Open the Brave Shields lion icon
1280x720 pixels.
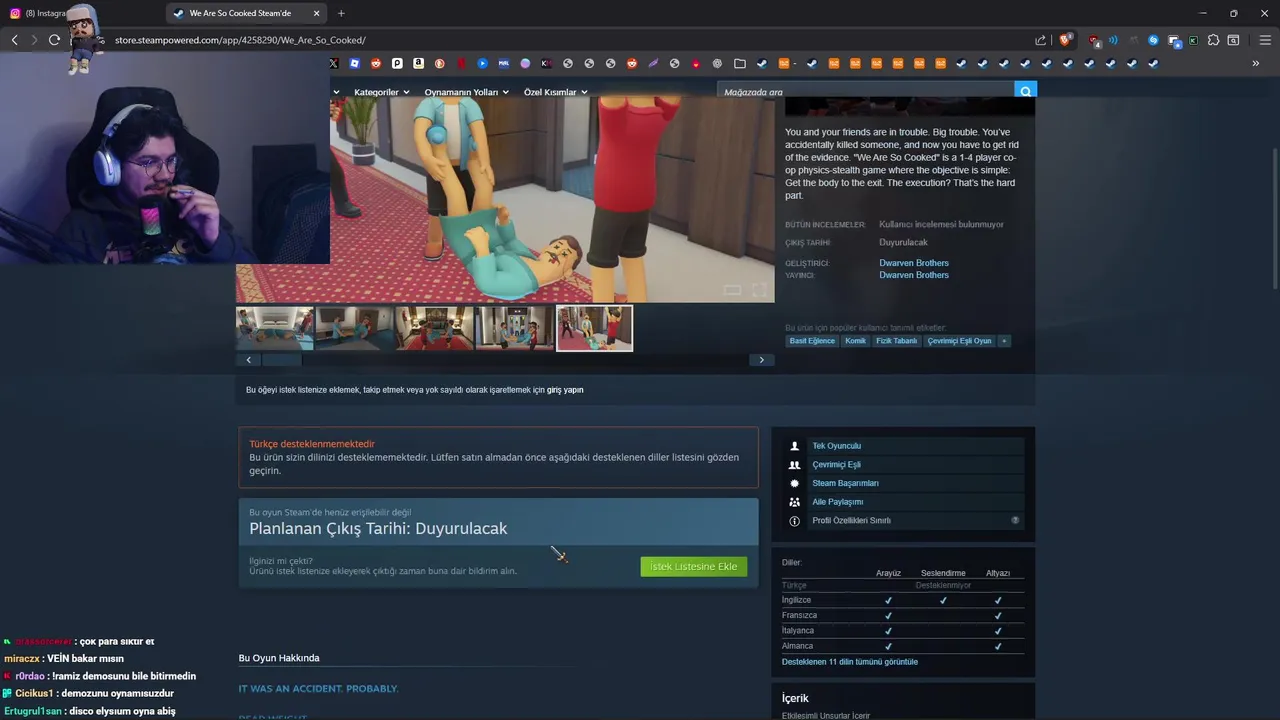tap(1065, 40)
